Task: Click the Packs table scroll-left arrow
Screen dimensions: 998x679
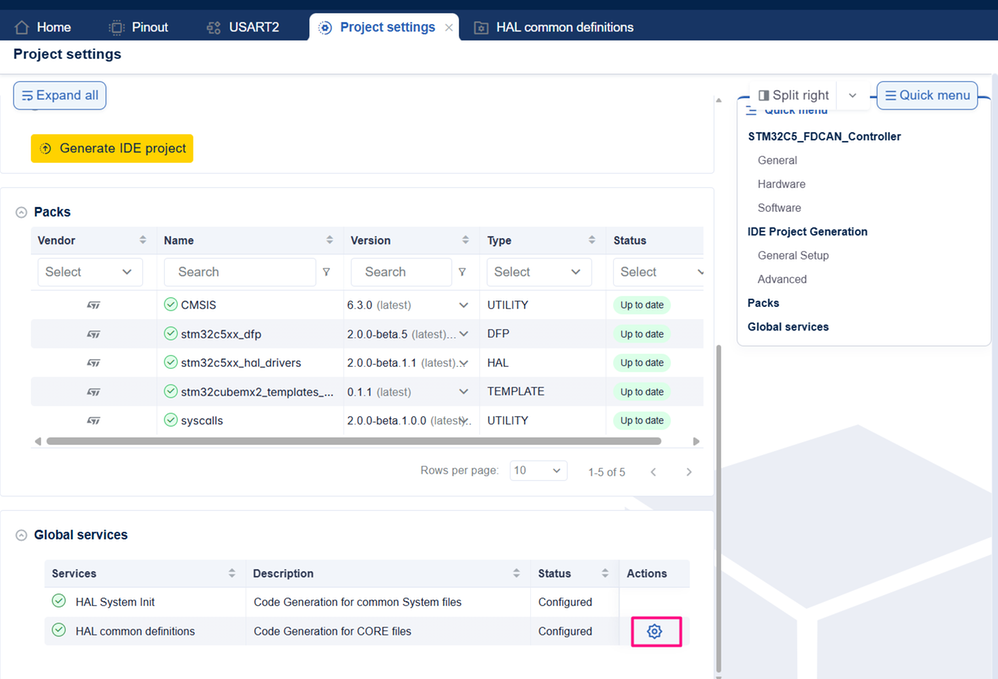Action: pyautogui.click(x=38, y=441)
